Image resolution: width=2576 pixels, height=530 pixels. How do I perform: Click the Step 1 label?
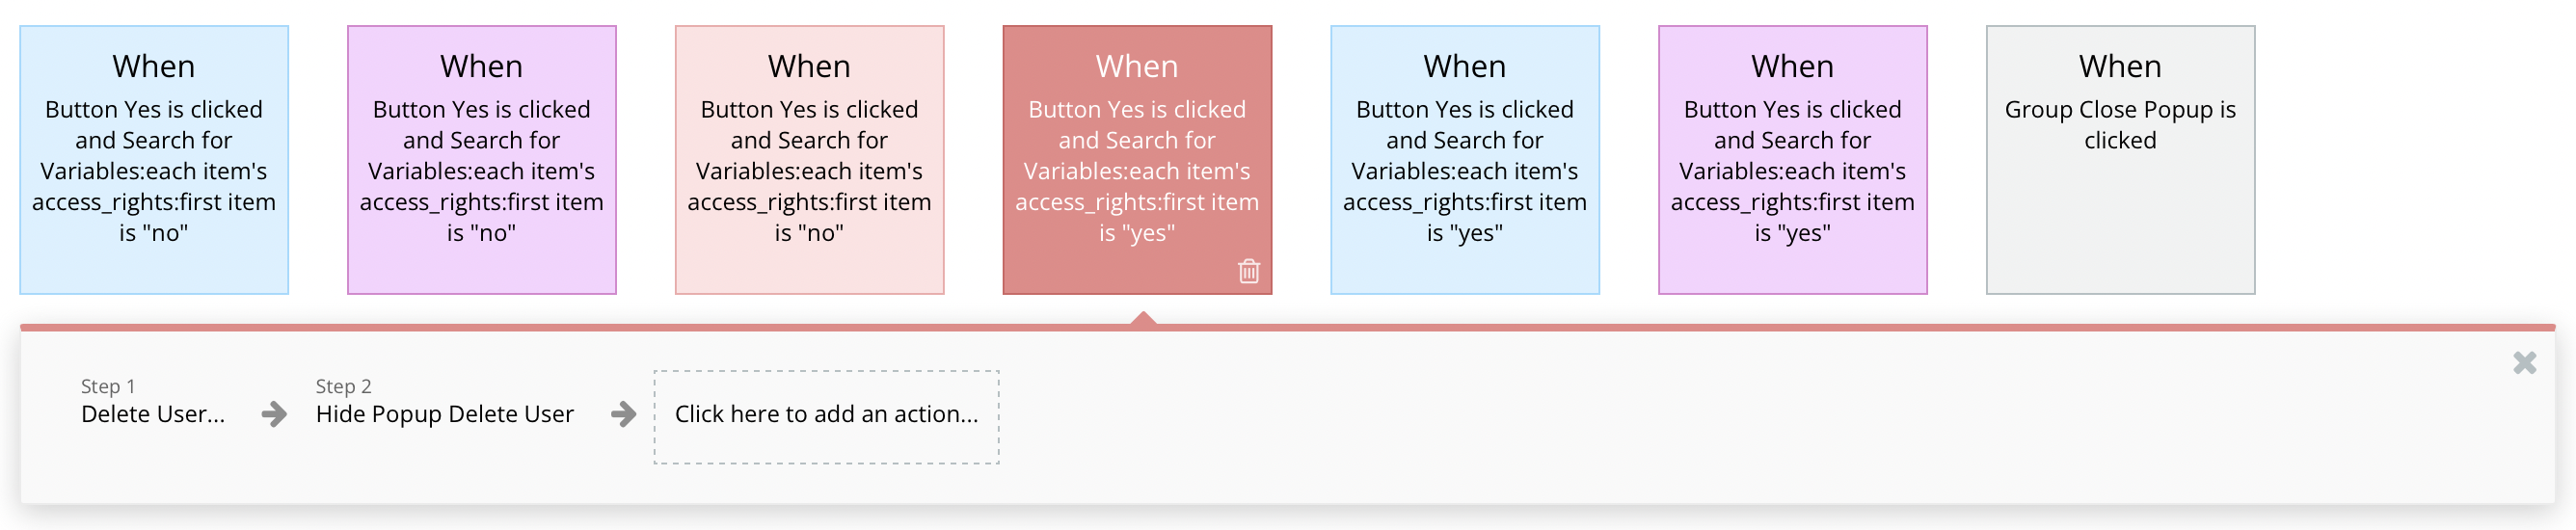click(108, 386)
